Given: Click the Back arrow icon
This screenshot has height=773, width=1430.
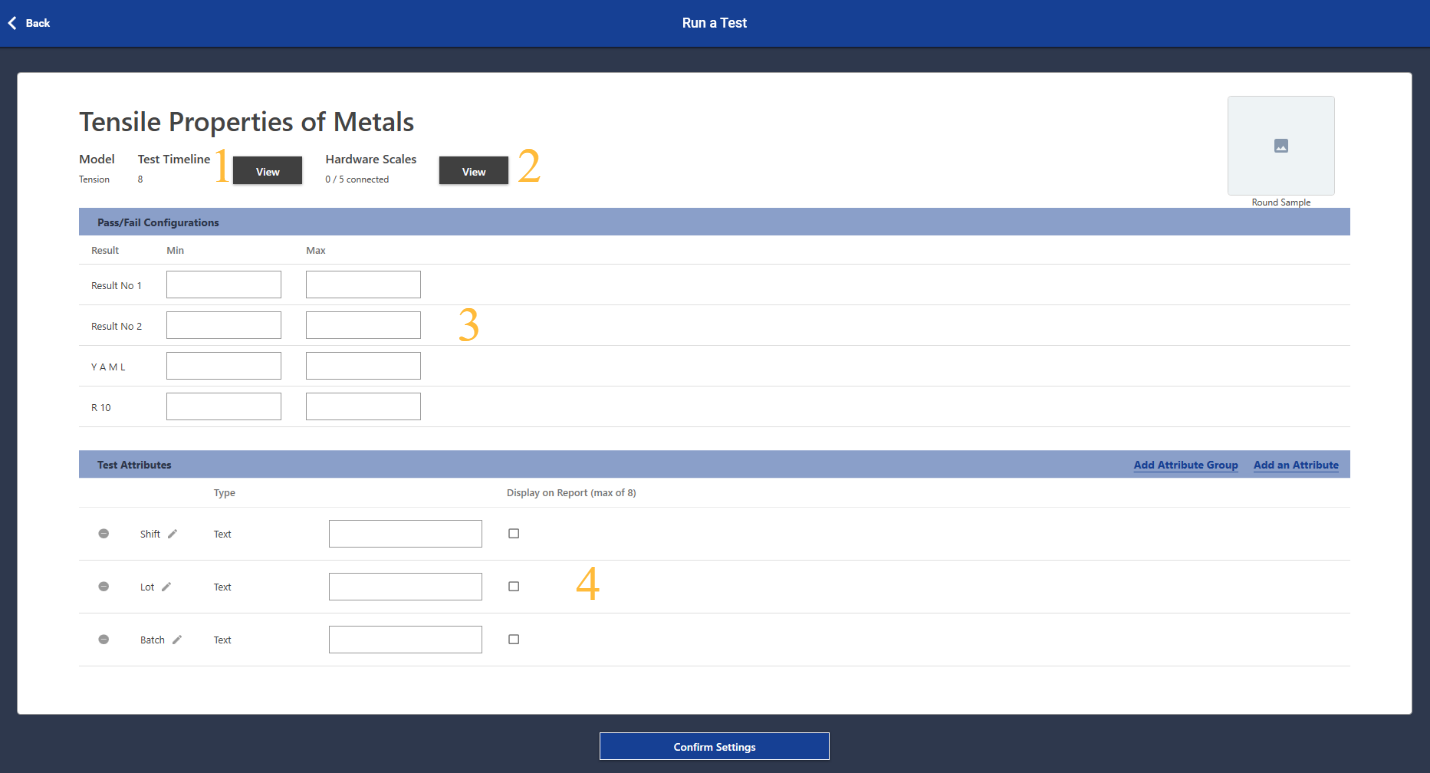Looking at the screenshot, I should pyautogui.click(x=12, y=23).
